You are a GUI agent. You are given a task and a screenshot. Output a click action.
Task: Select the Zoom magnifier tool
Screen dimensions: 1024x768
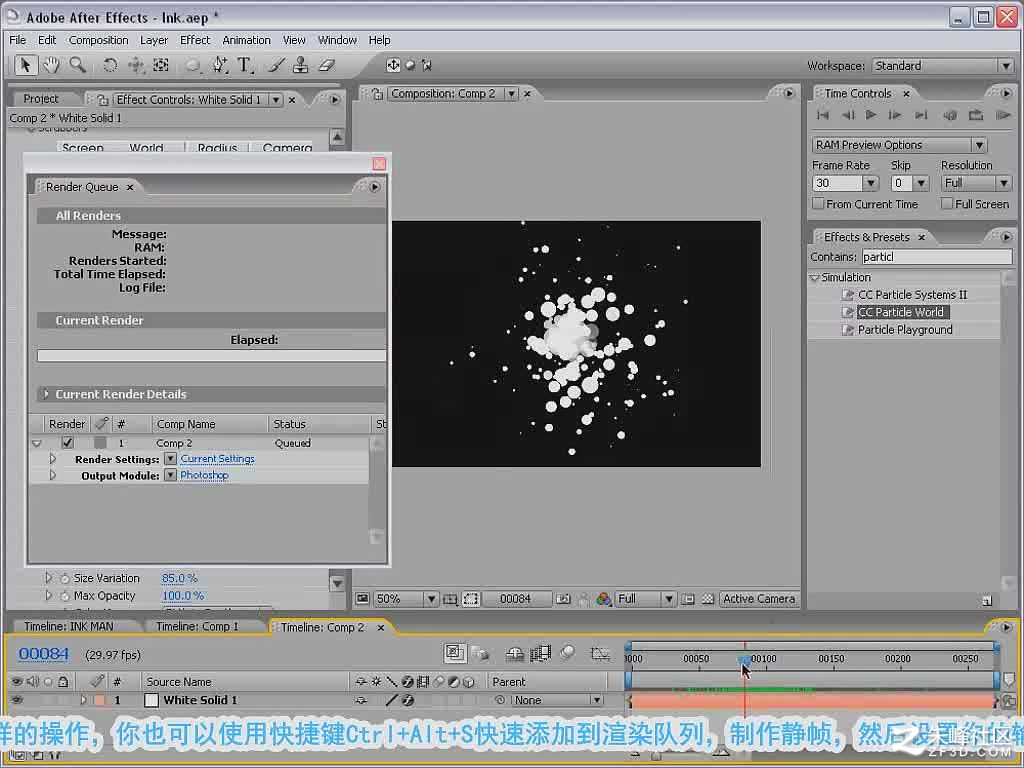point(78,65)
